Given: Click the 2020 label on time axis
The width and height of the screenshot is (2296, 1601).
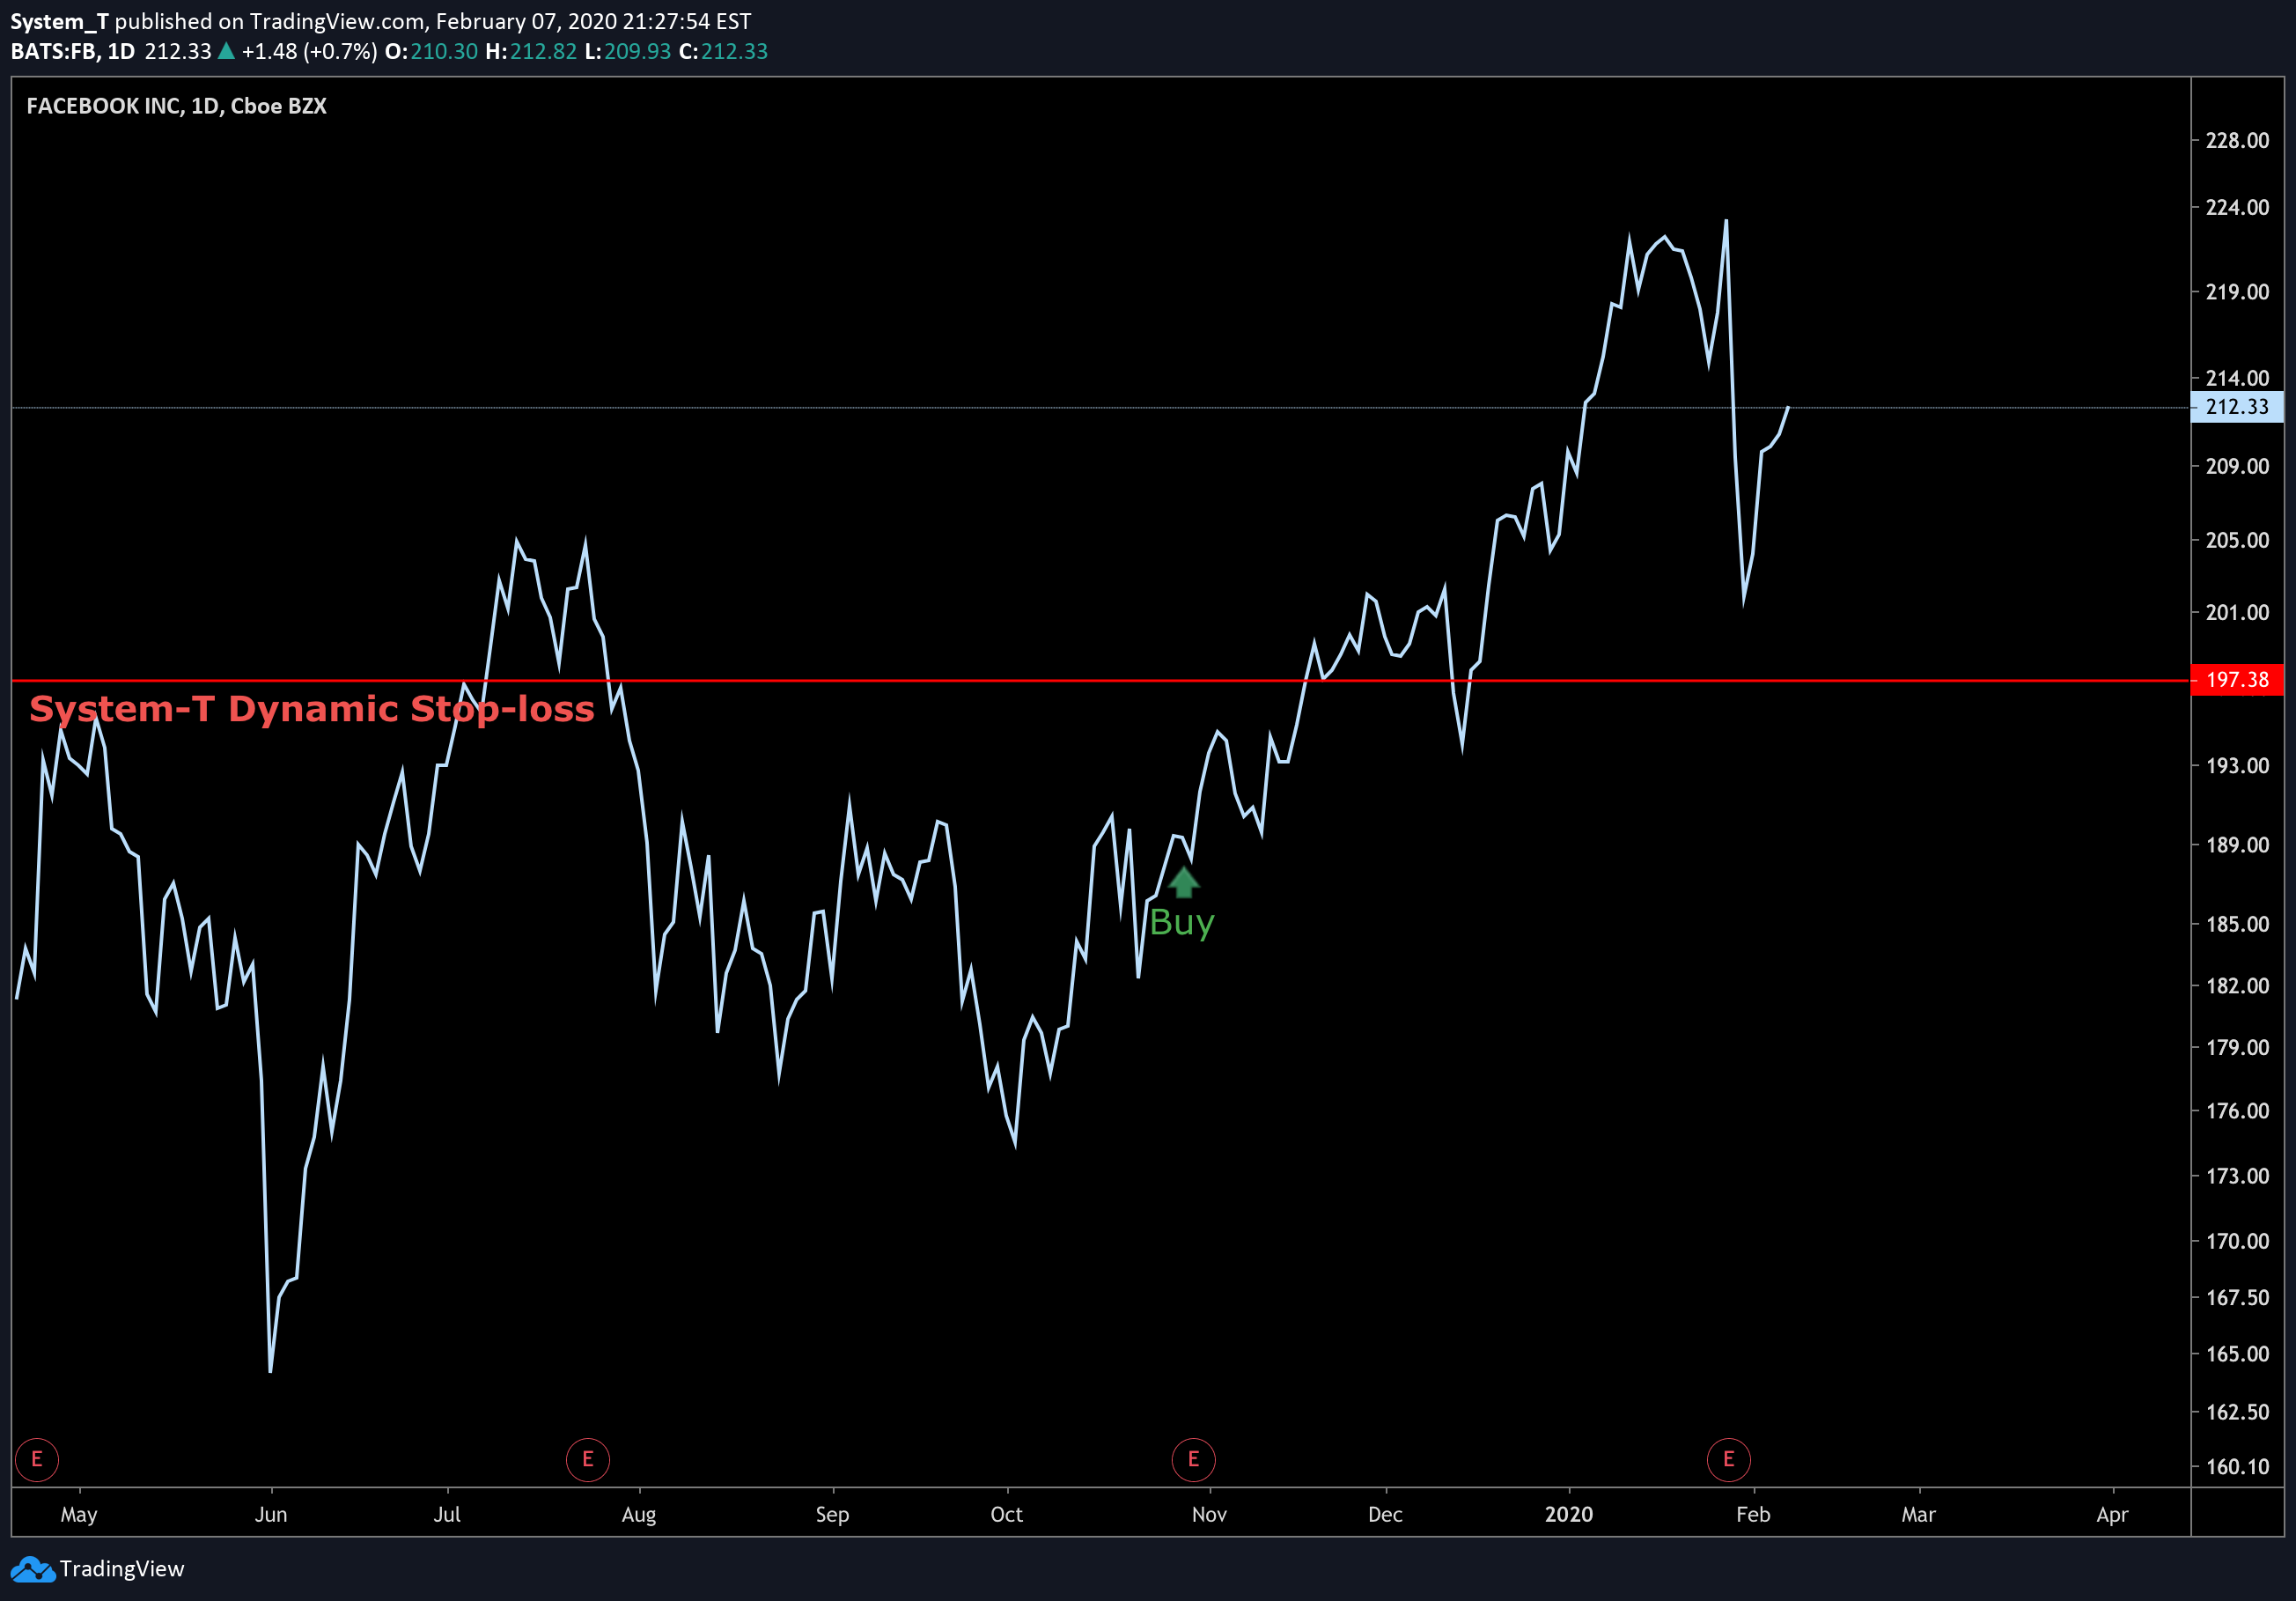Looking at the screenshot, I should click(1569, 1515).
